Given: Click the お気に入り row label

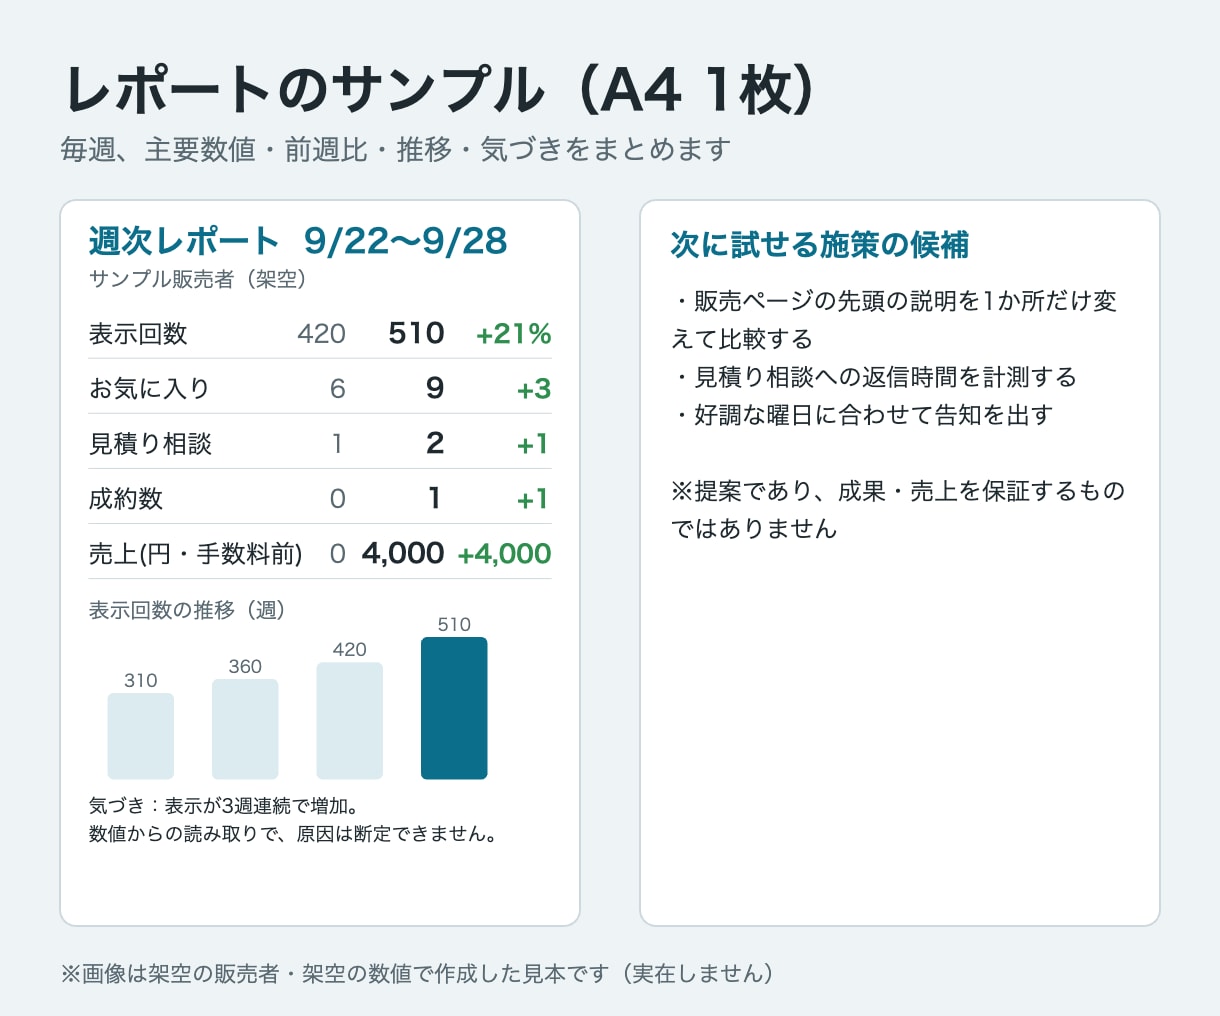Looking at the screenshot, I should click(150, 388).
